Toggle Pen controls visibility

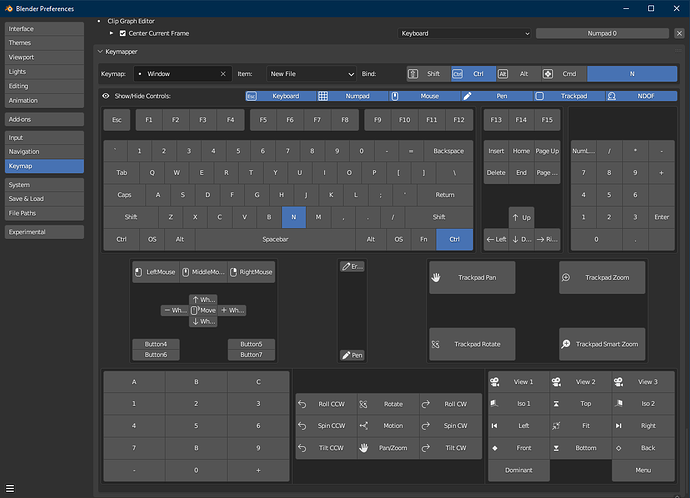coord(496,96)
